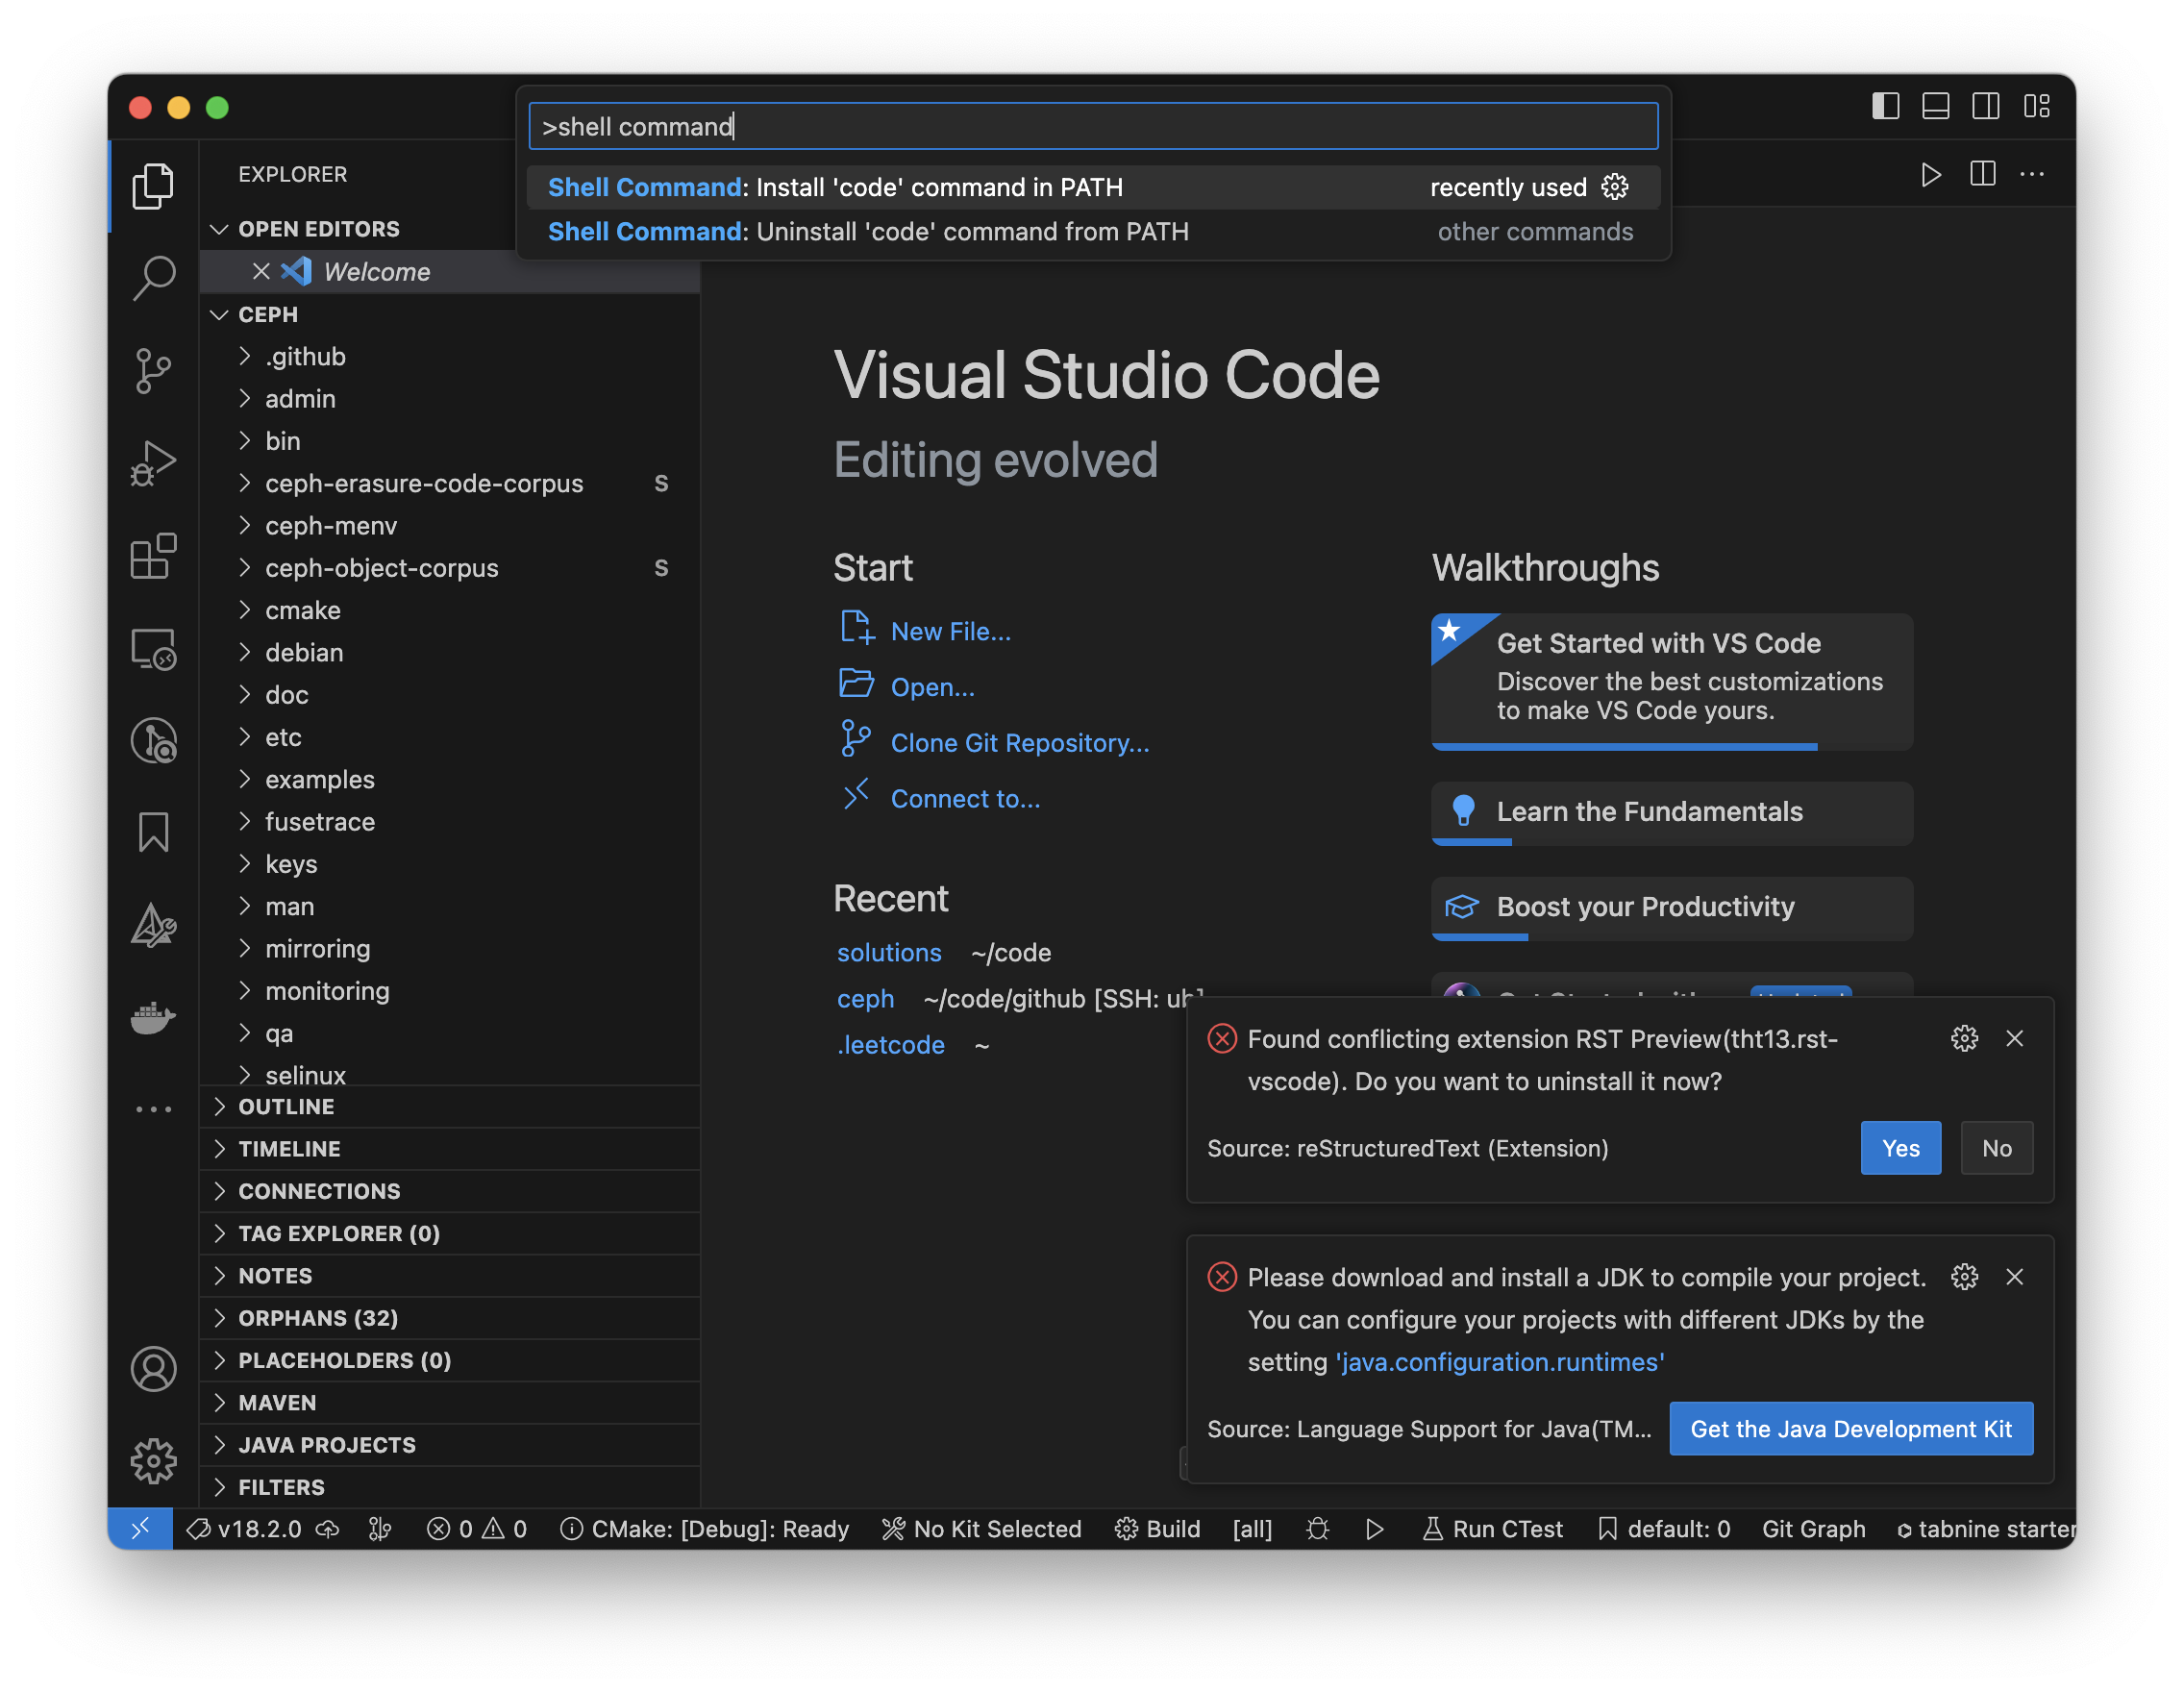Open the Extensions view icon
Screen dimensions: 2184x1692
pos(153,556)
